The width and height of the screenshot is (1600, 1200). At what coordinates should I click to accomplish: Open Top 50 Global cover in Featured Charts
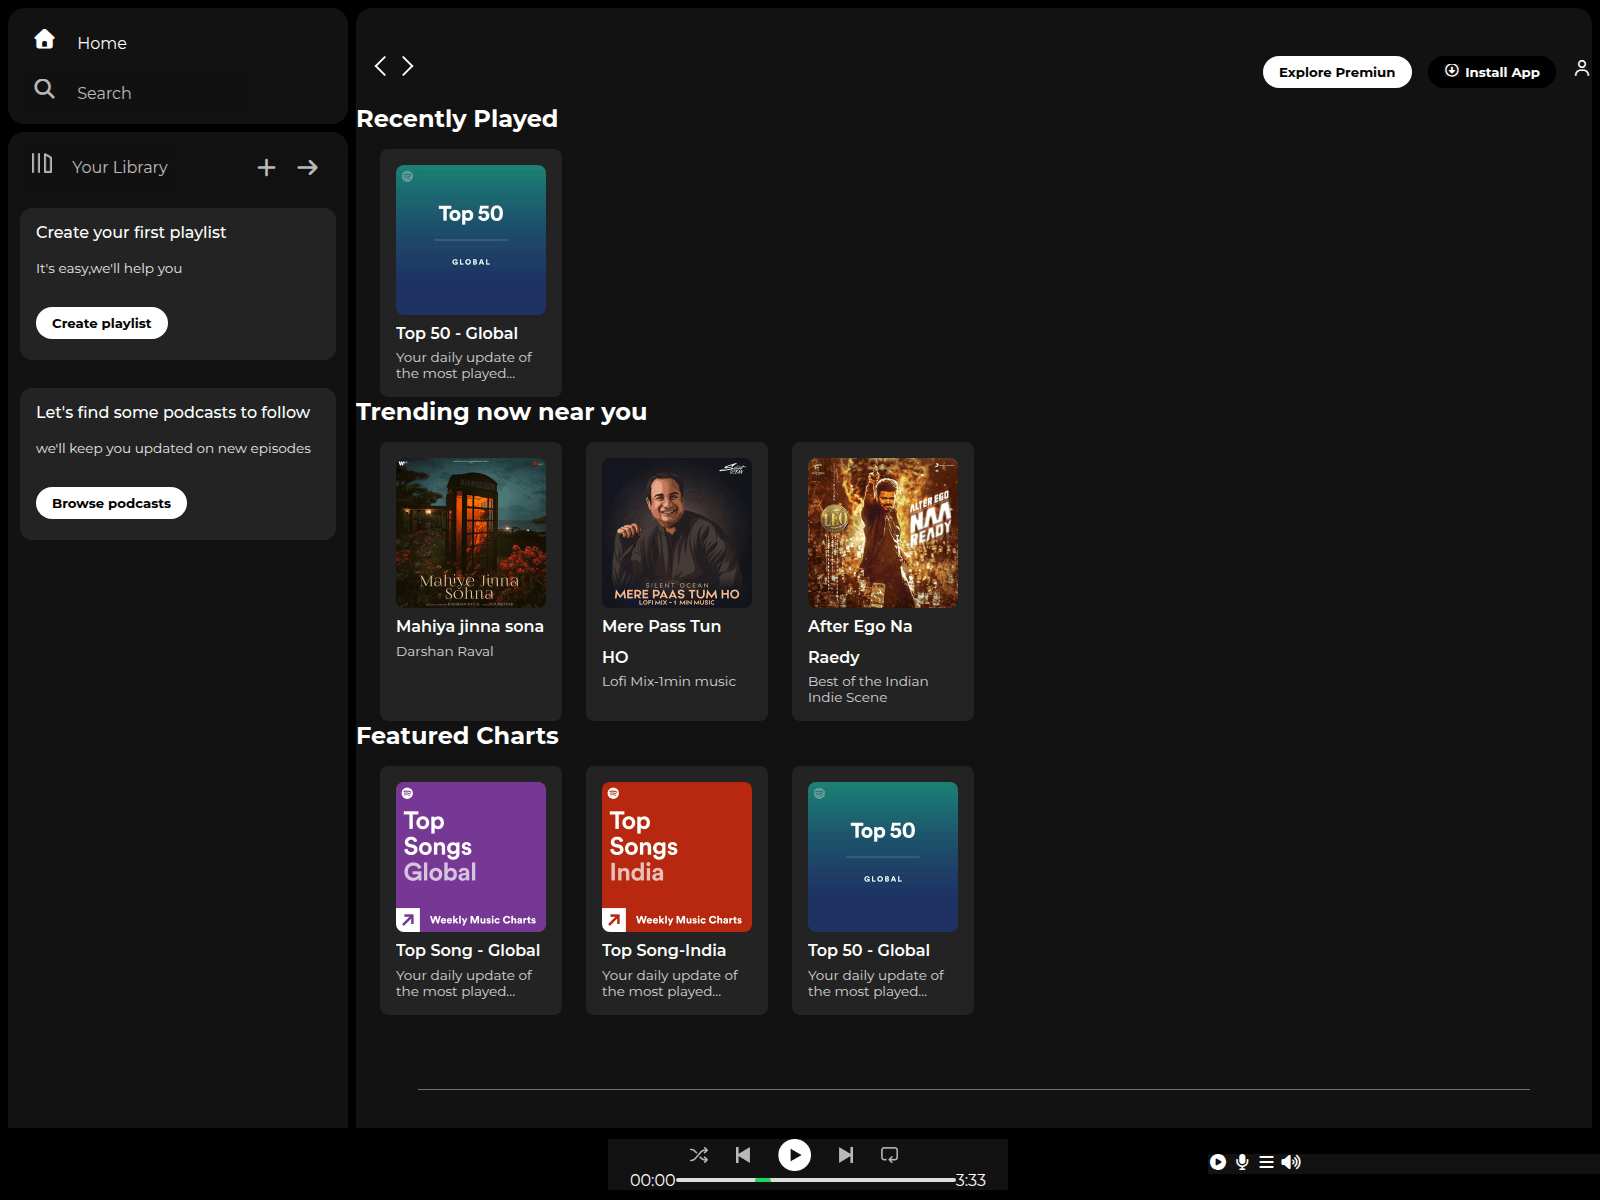pyautogui.click(x=883, y=857)
